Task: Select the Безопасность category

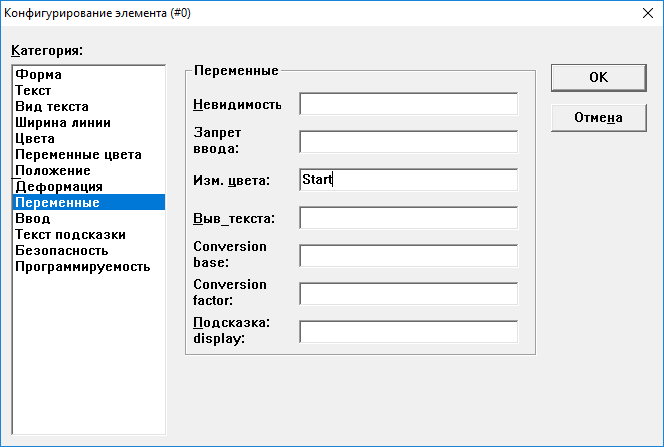Action: coord(61,251)
